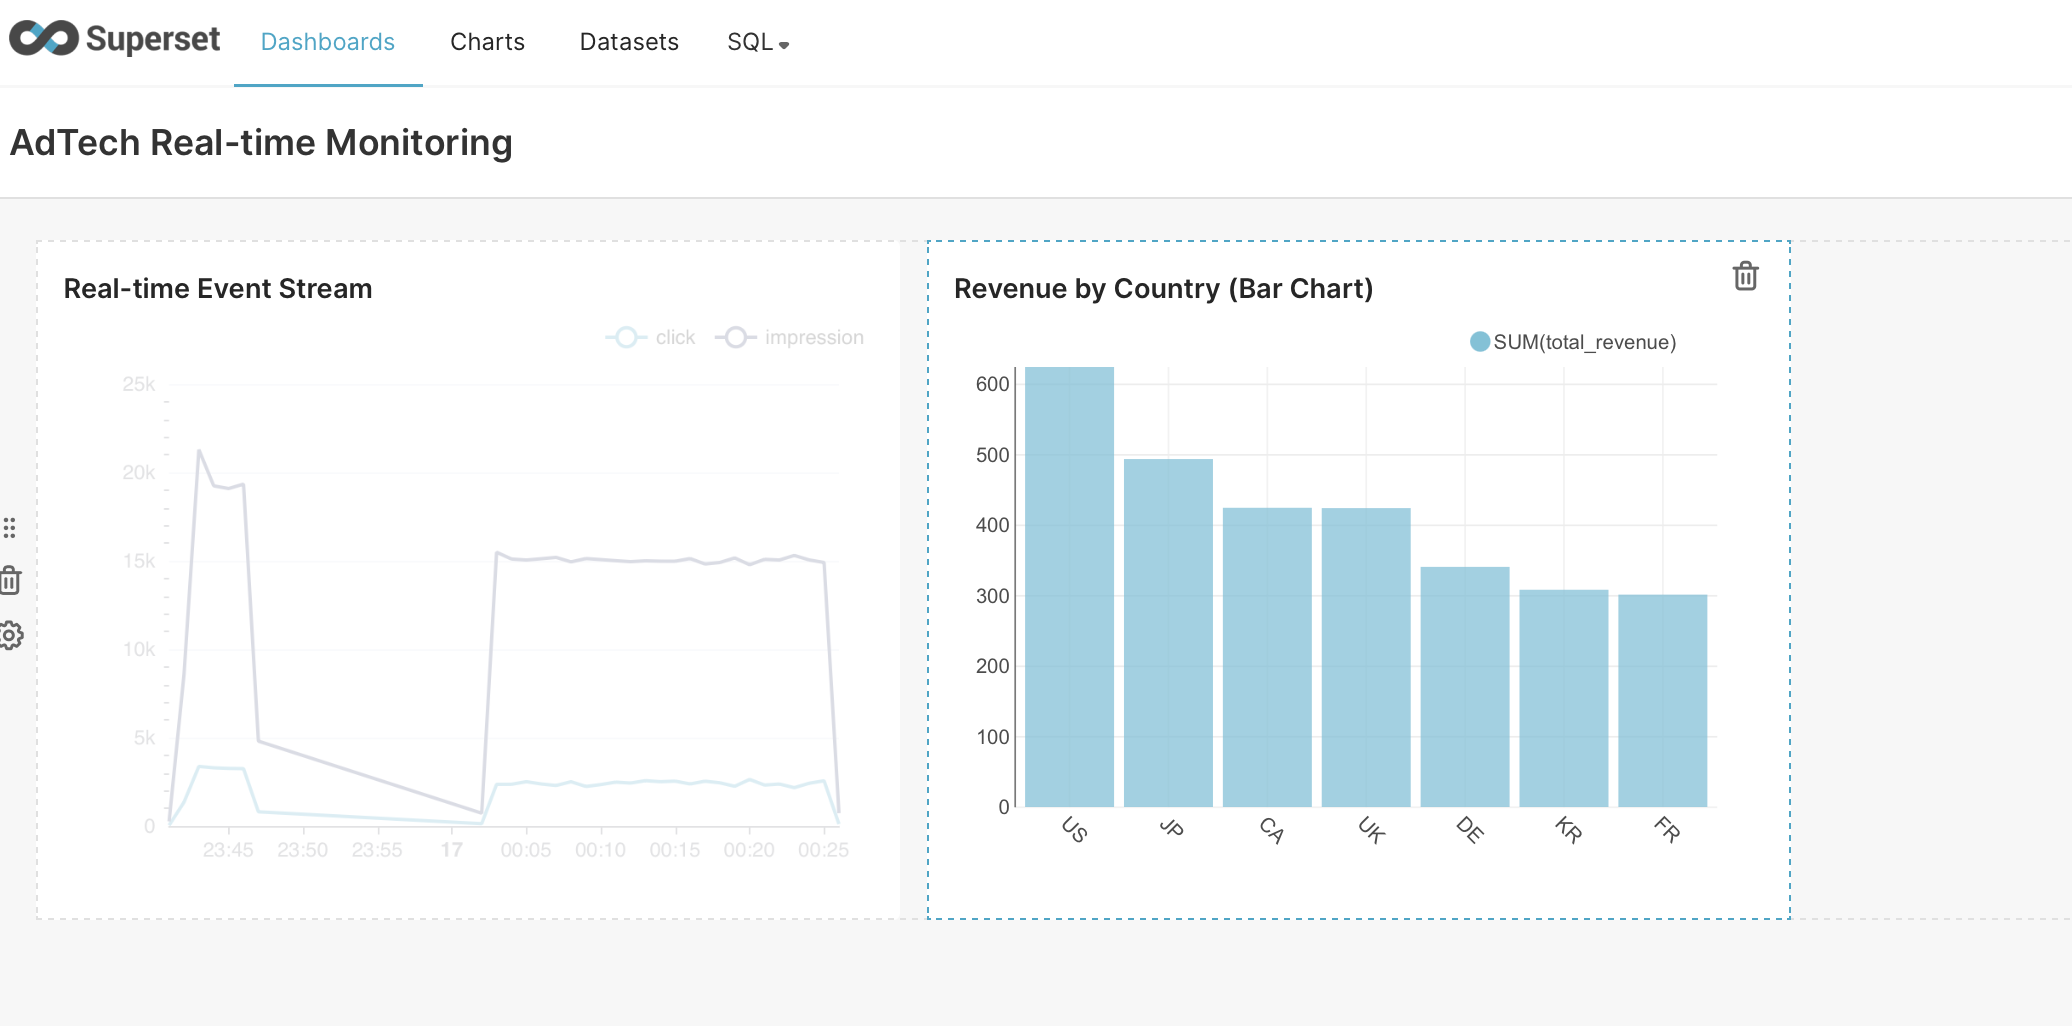Toggle the impression series legend
Image resolution: width=2072 pixels, height=1026 pixels.
click(790, 338)
